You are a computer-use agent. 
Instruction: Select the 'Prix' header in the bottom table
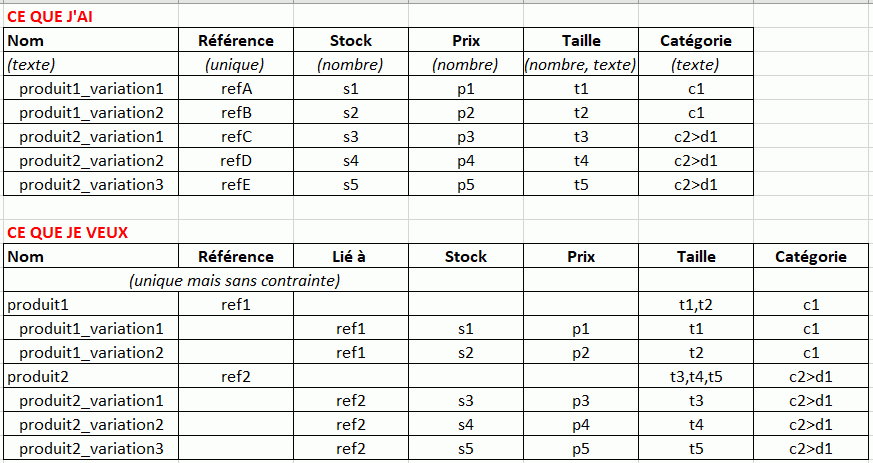pyautogui.click(x=581, y=257)
